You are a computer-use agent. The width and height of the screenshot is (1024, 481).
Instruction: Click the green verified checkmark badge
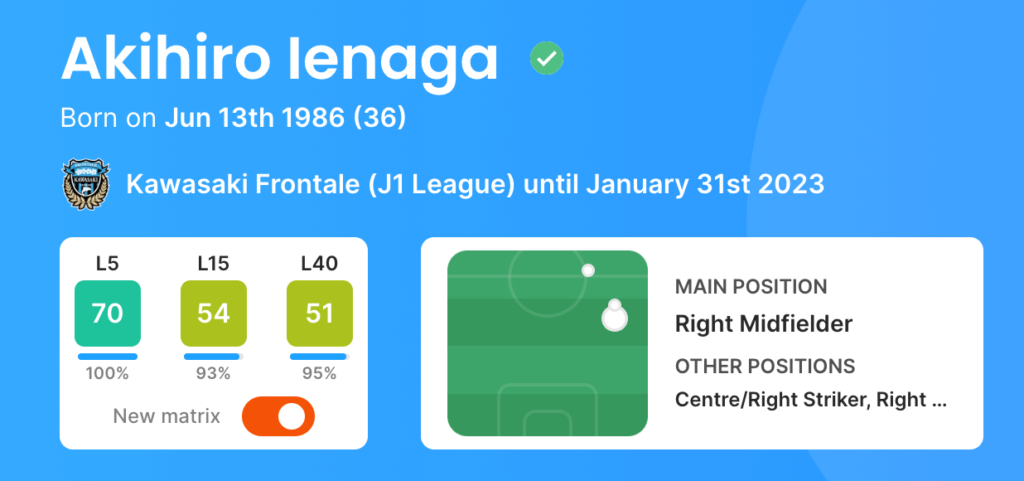point(546,60)
